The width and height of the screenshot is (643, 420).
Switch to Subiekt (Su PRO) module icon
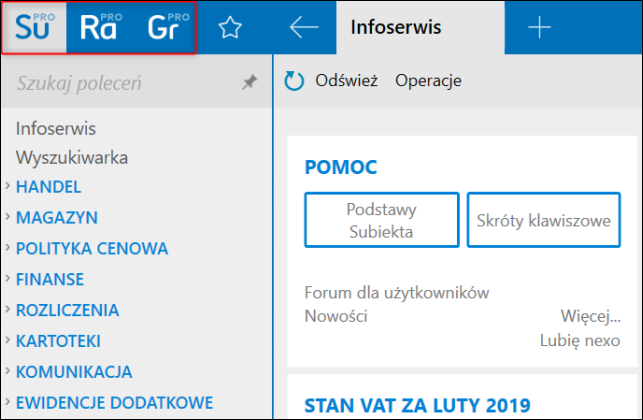pyautogui.click(x=35, y=28)
